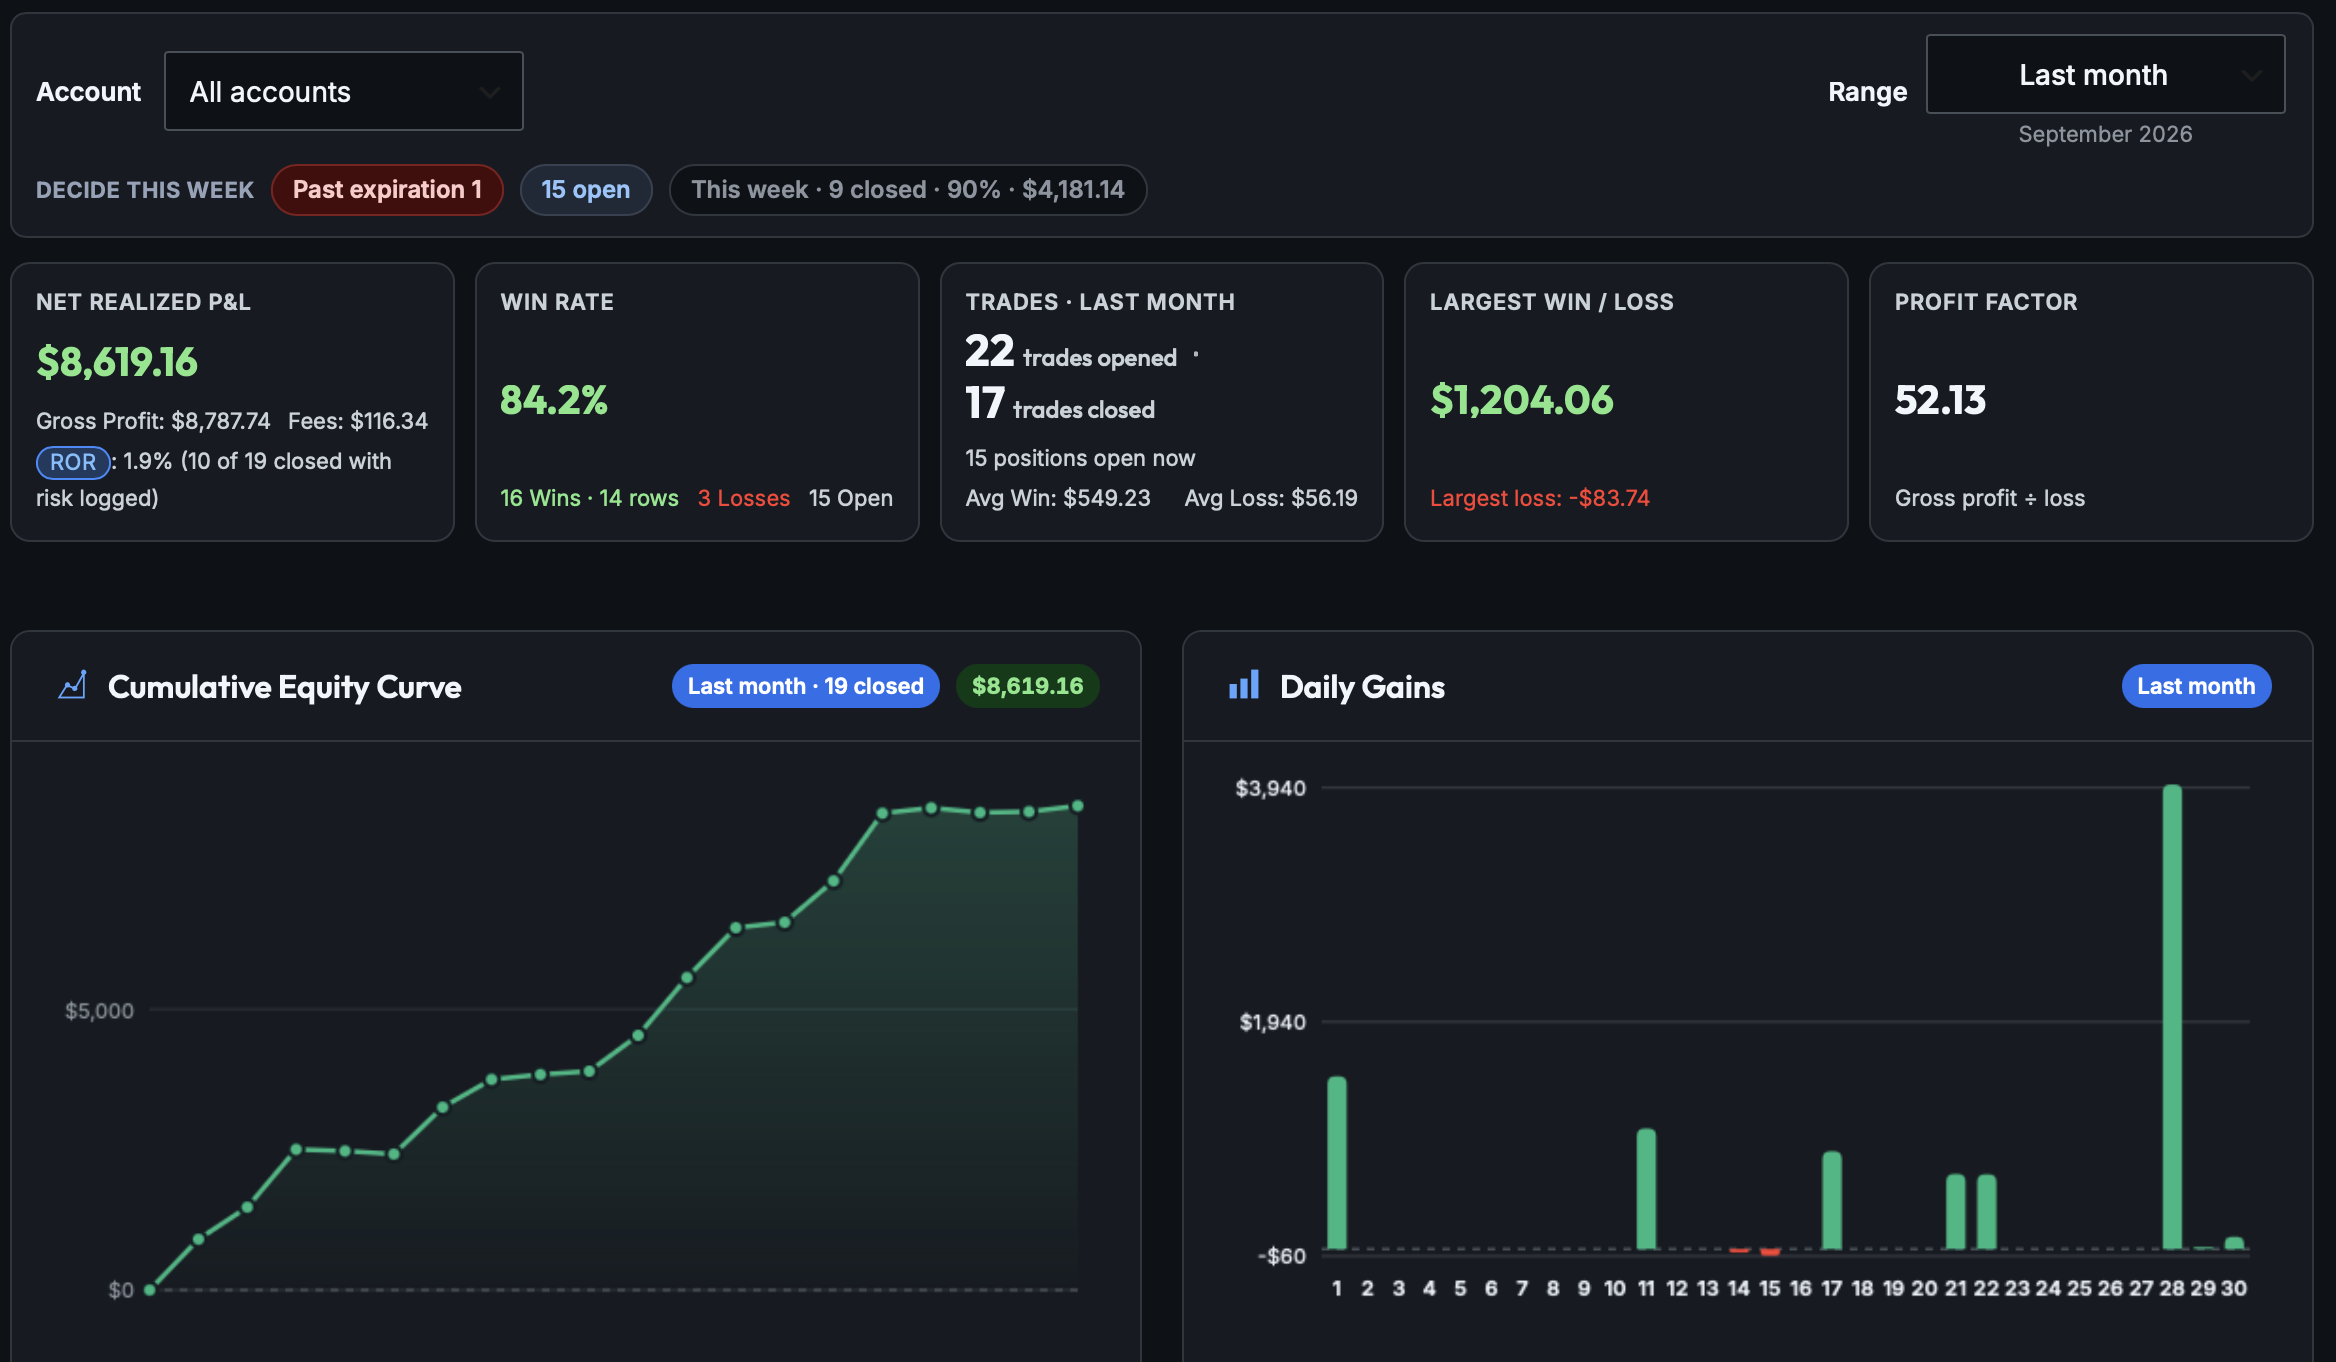Click the DECIDE THIS WEEK label
The width and height of the screenshot is (2336, 1362).
pyautogui.click(x=145, y=190)
